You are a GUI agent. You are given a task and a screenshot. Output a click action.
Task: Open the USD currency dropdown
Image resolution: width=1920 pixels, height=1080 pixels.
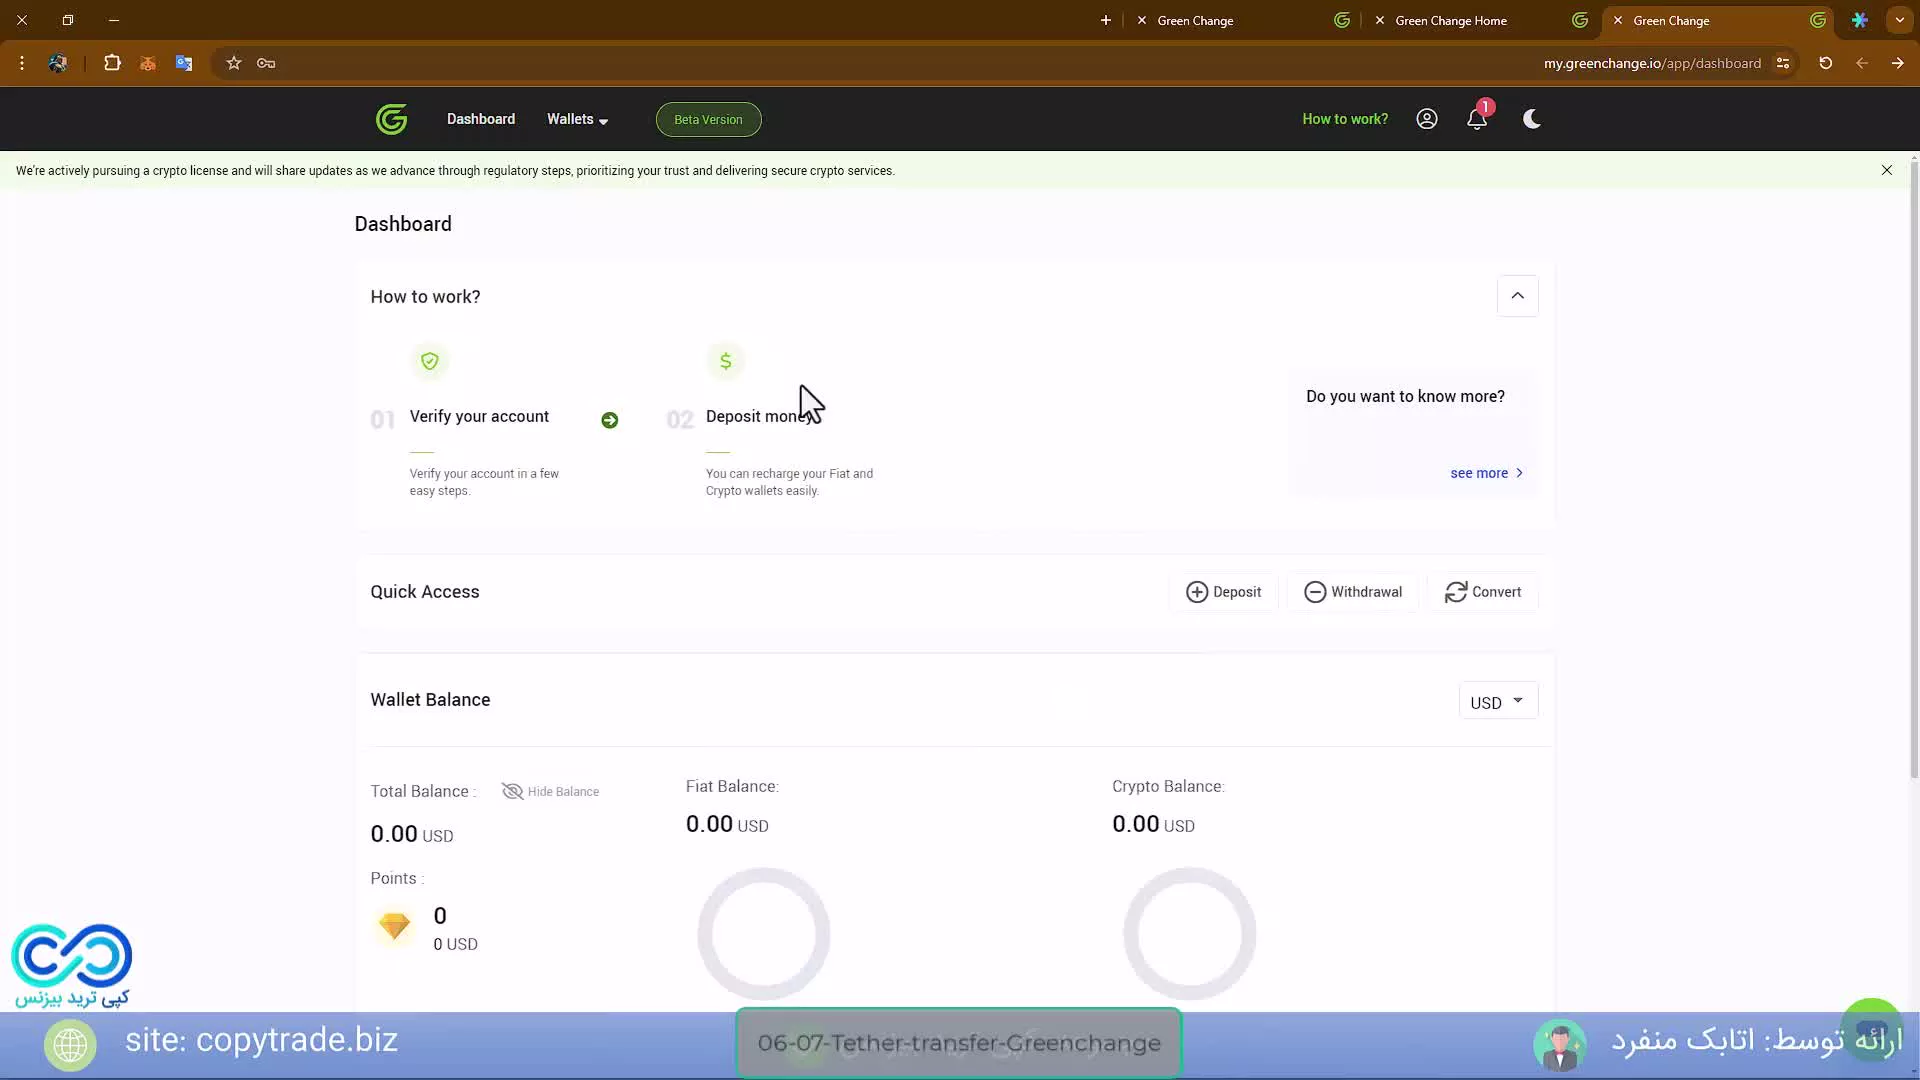click(1494, 700)
